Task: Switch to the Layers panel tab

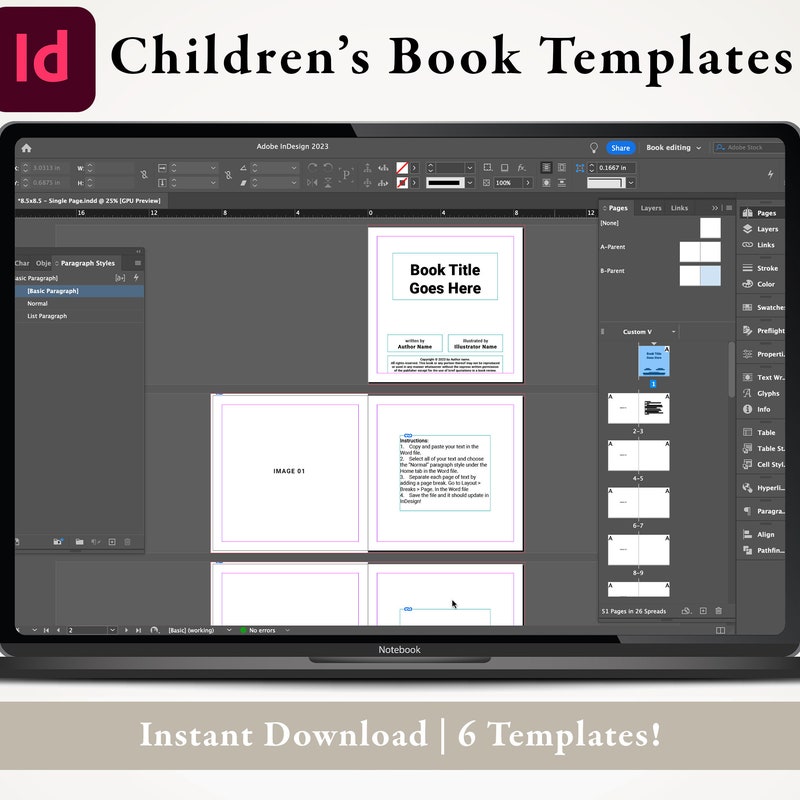Action: [652, 208]
